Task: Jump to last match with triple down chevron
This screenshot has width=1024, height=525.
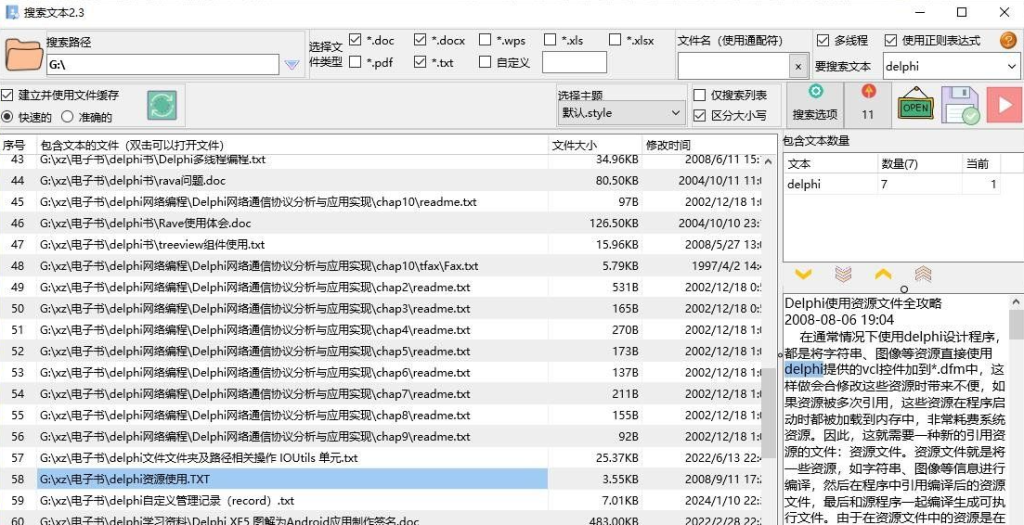Action: (843, 274)
